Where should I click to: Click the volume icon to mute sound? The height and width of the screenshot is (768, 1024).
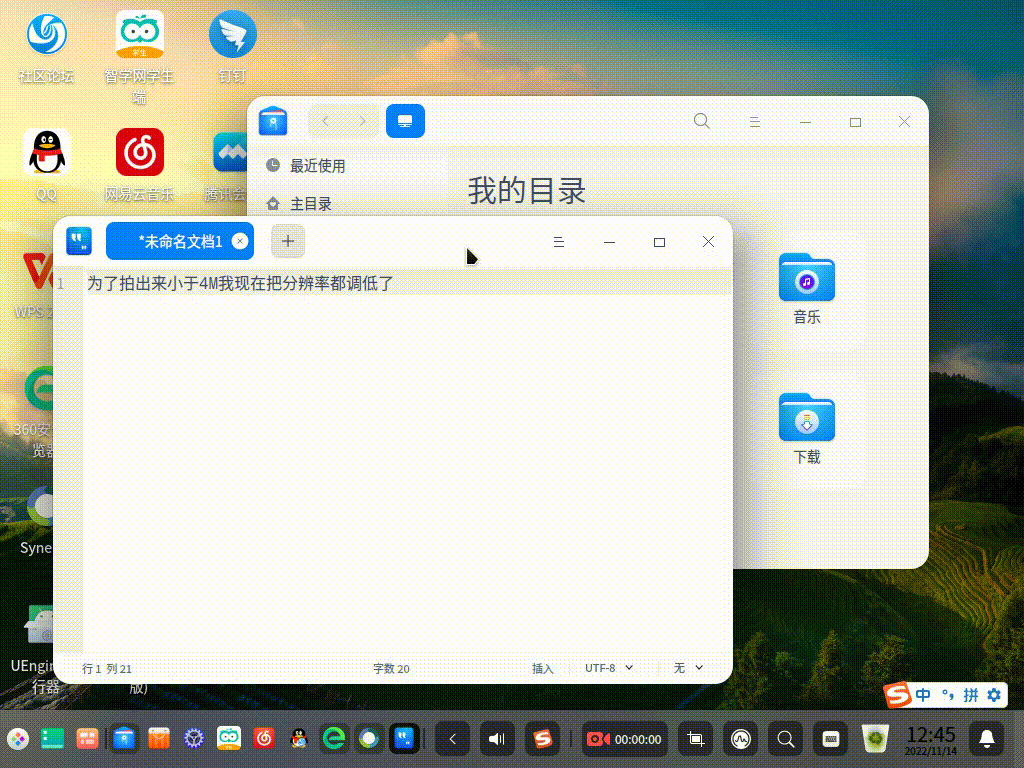(497, 739)
